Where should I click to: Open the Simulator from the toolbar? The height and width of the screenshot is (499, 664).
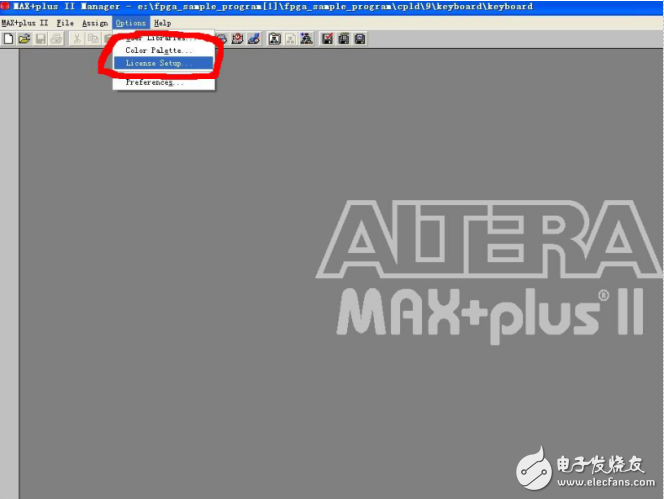(x=221, y=38)
